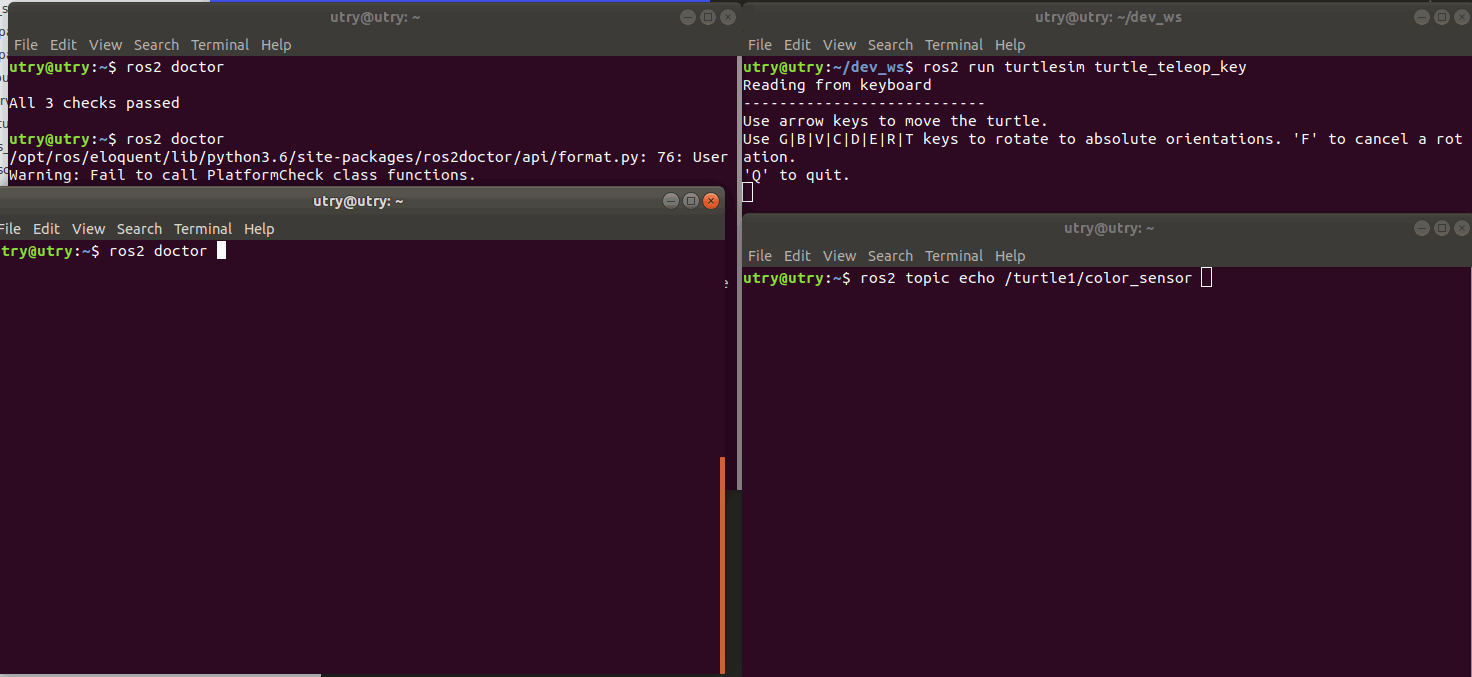The width and height of the screenshot is (1472, 677).
Task: Open Help menu in the color_sensor terminal
Action: click(x=1010, y=256)
